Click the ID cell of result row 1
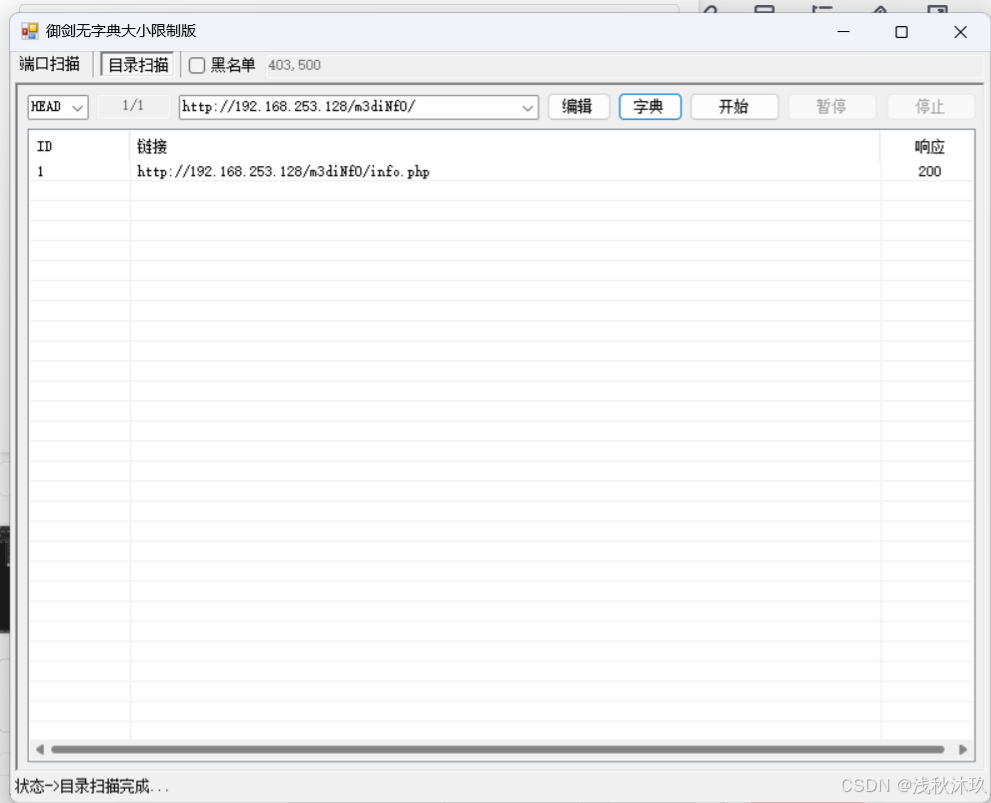 pyautogui.click(x=79, y=171)
